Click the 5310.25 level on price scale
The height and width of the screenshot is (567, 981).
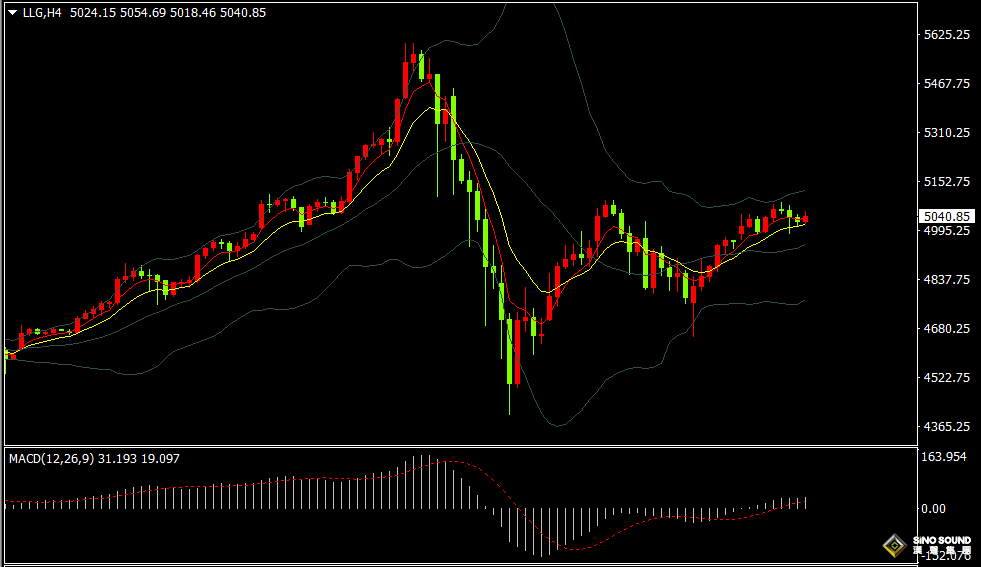[x=946, y=133]
